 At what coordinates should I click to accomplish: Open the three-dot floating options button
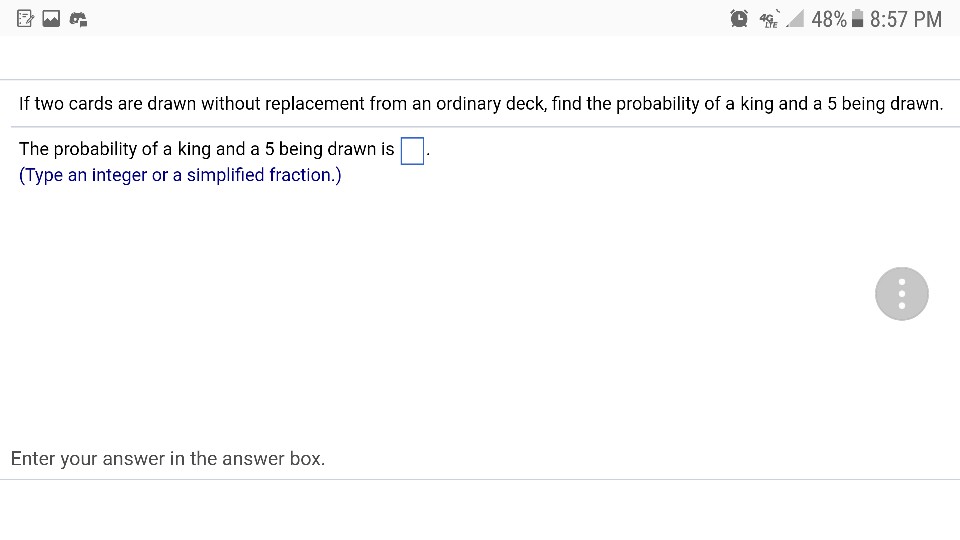tap(901, 293)
